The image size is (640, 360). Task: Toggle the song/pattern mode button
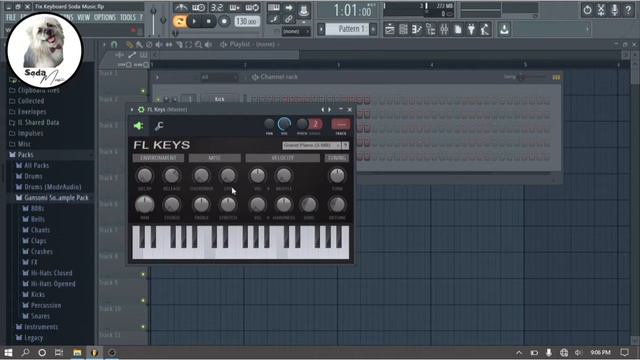click(179, 21)
